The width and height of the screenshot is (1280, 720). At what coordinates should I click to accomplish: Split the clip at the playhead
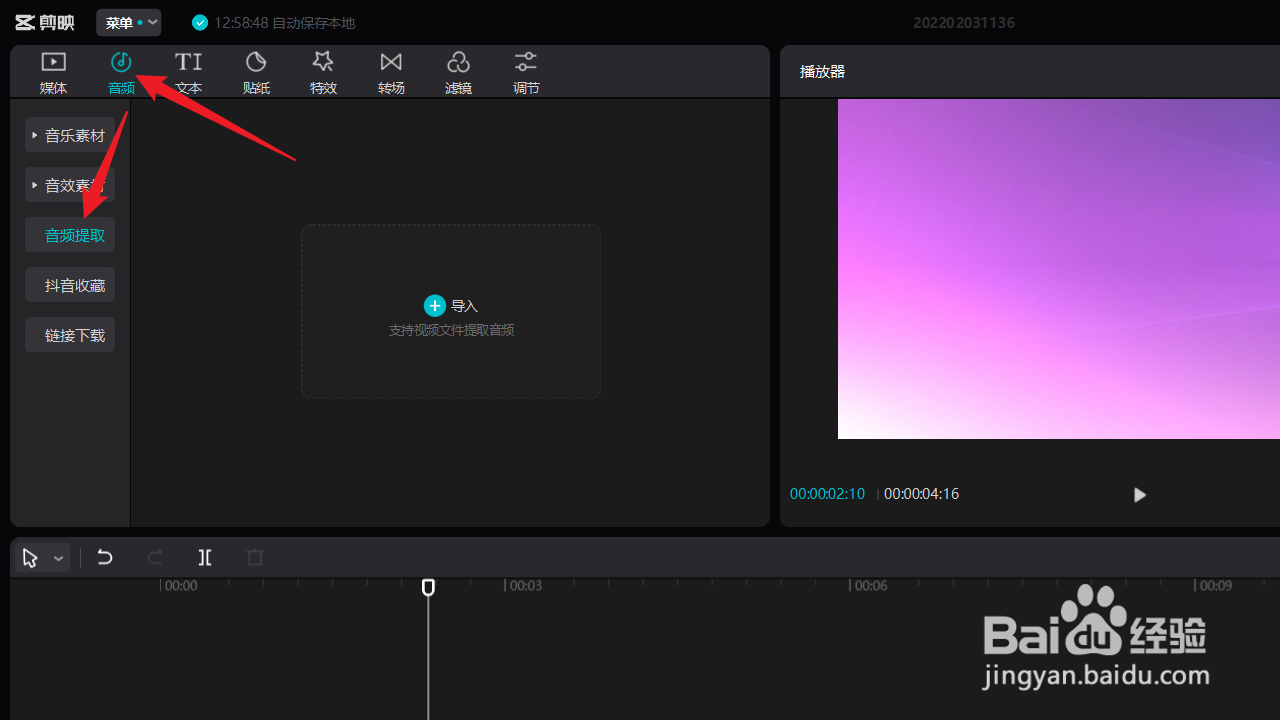(205, 558)
